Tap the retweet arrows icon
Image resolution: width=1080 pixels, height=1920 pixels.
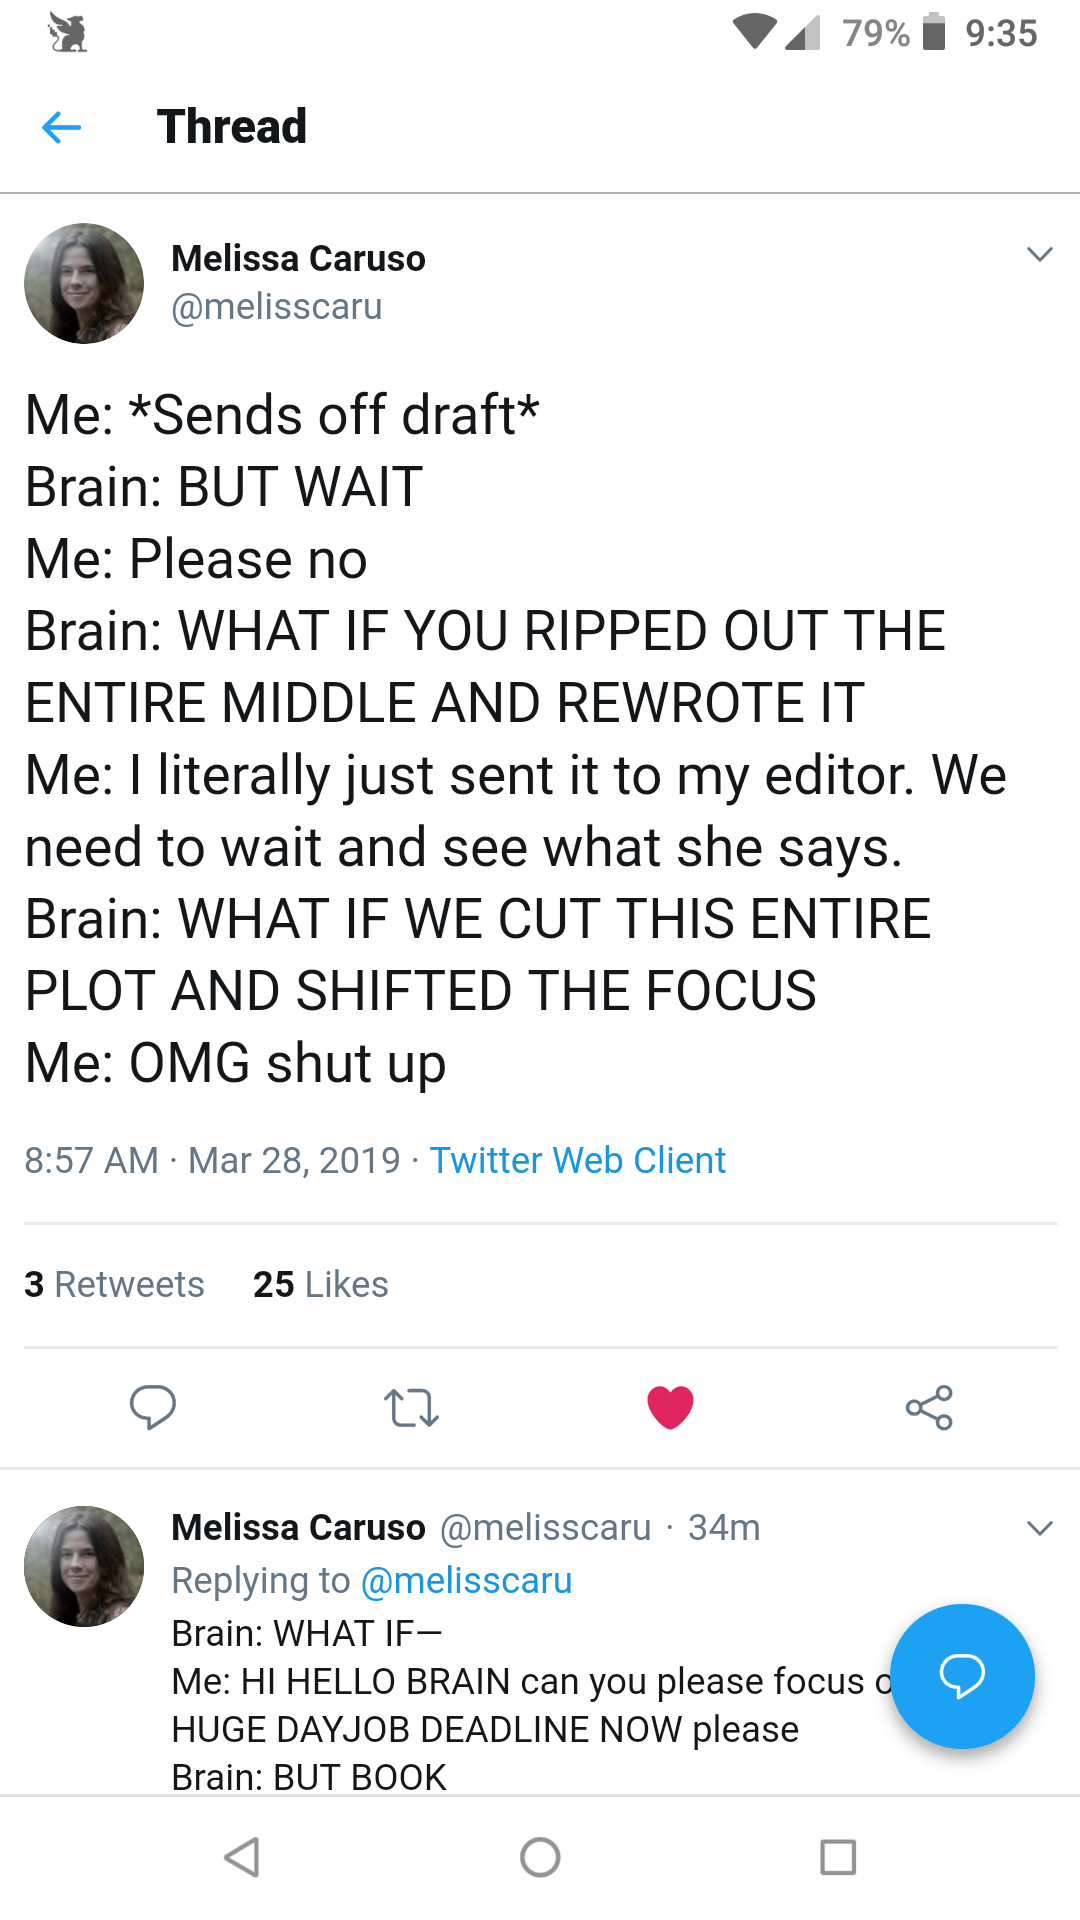pos(411,1407)
